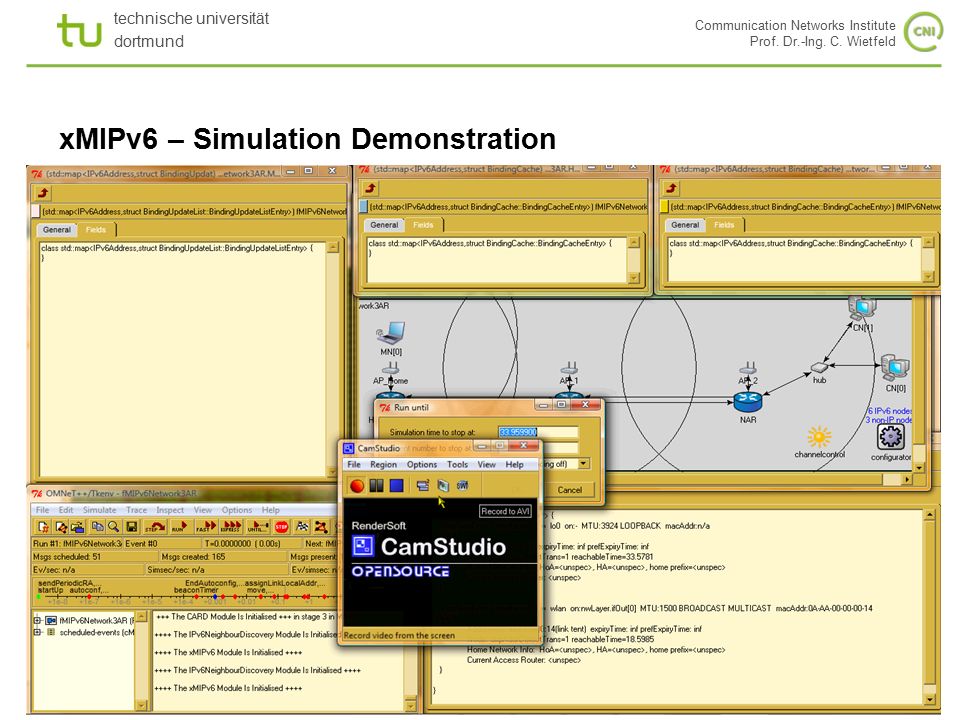
Task: Switch to Fields tab in middle BindingCache inspector
Action: tap(423, 225)
